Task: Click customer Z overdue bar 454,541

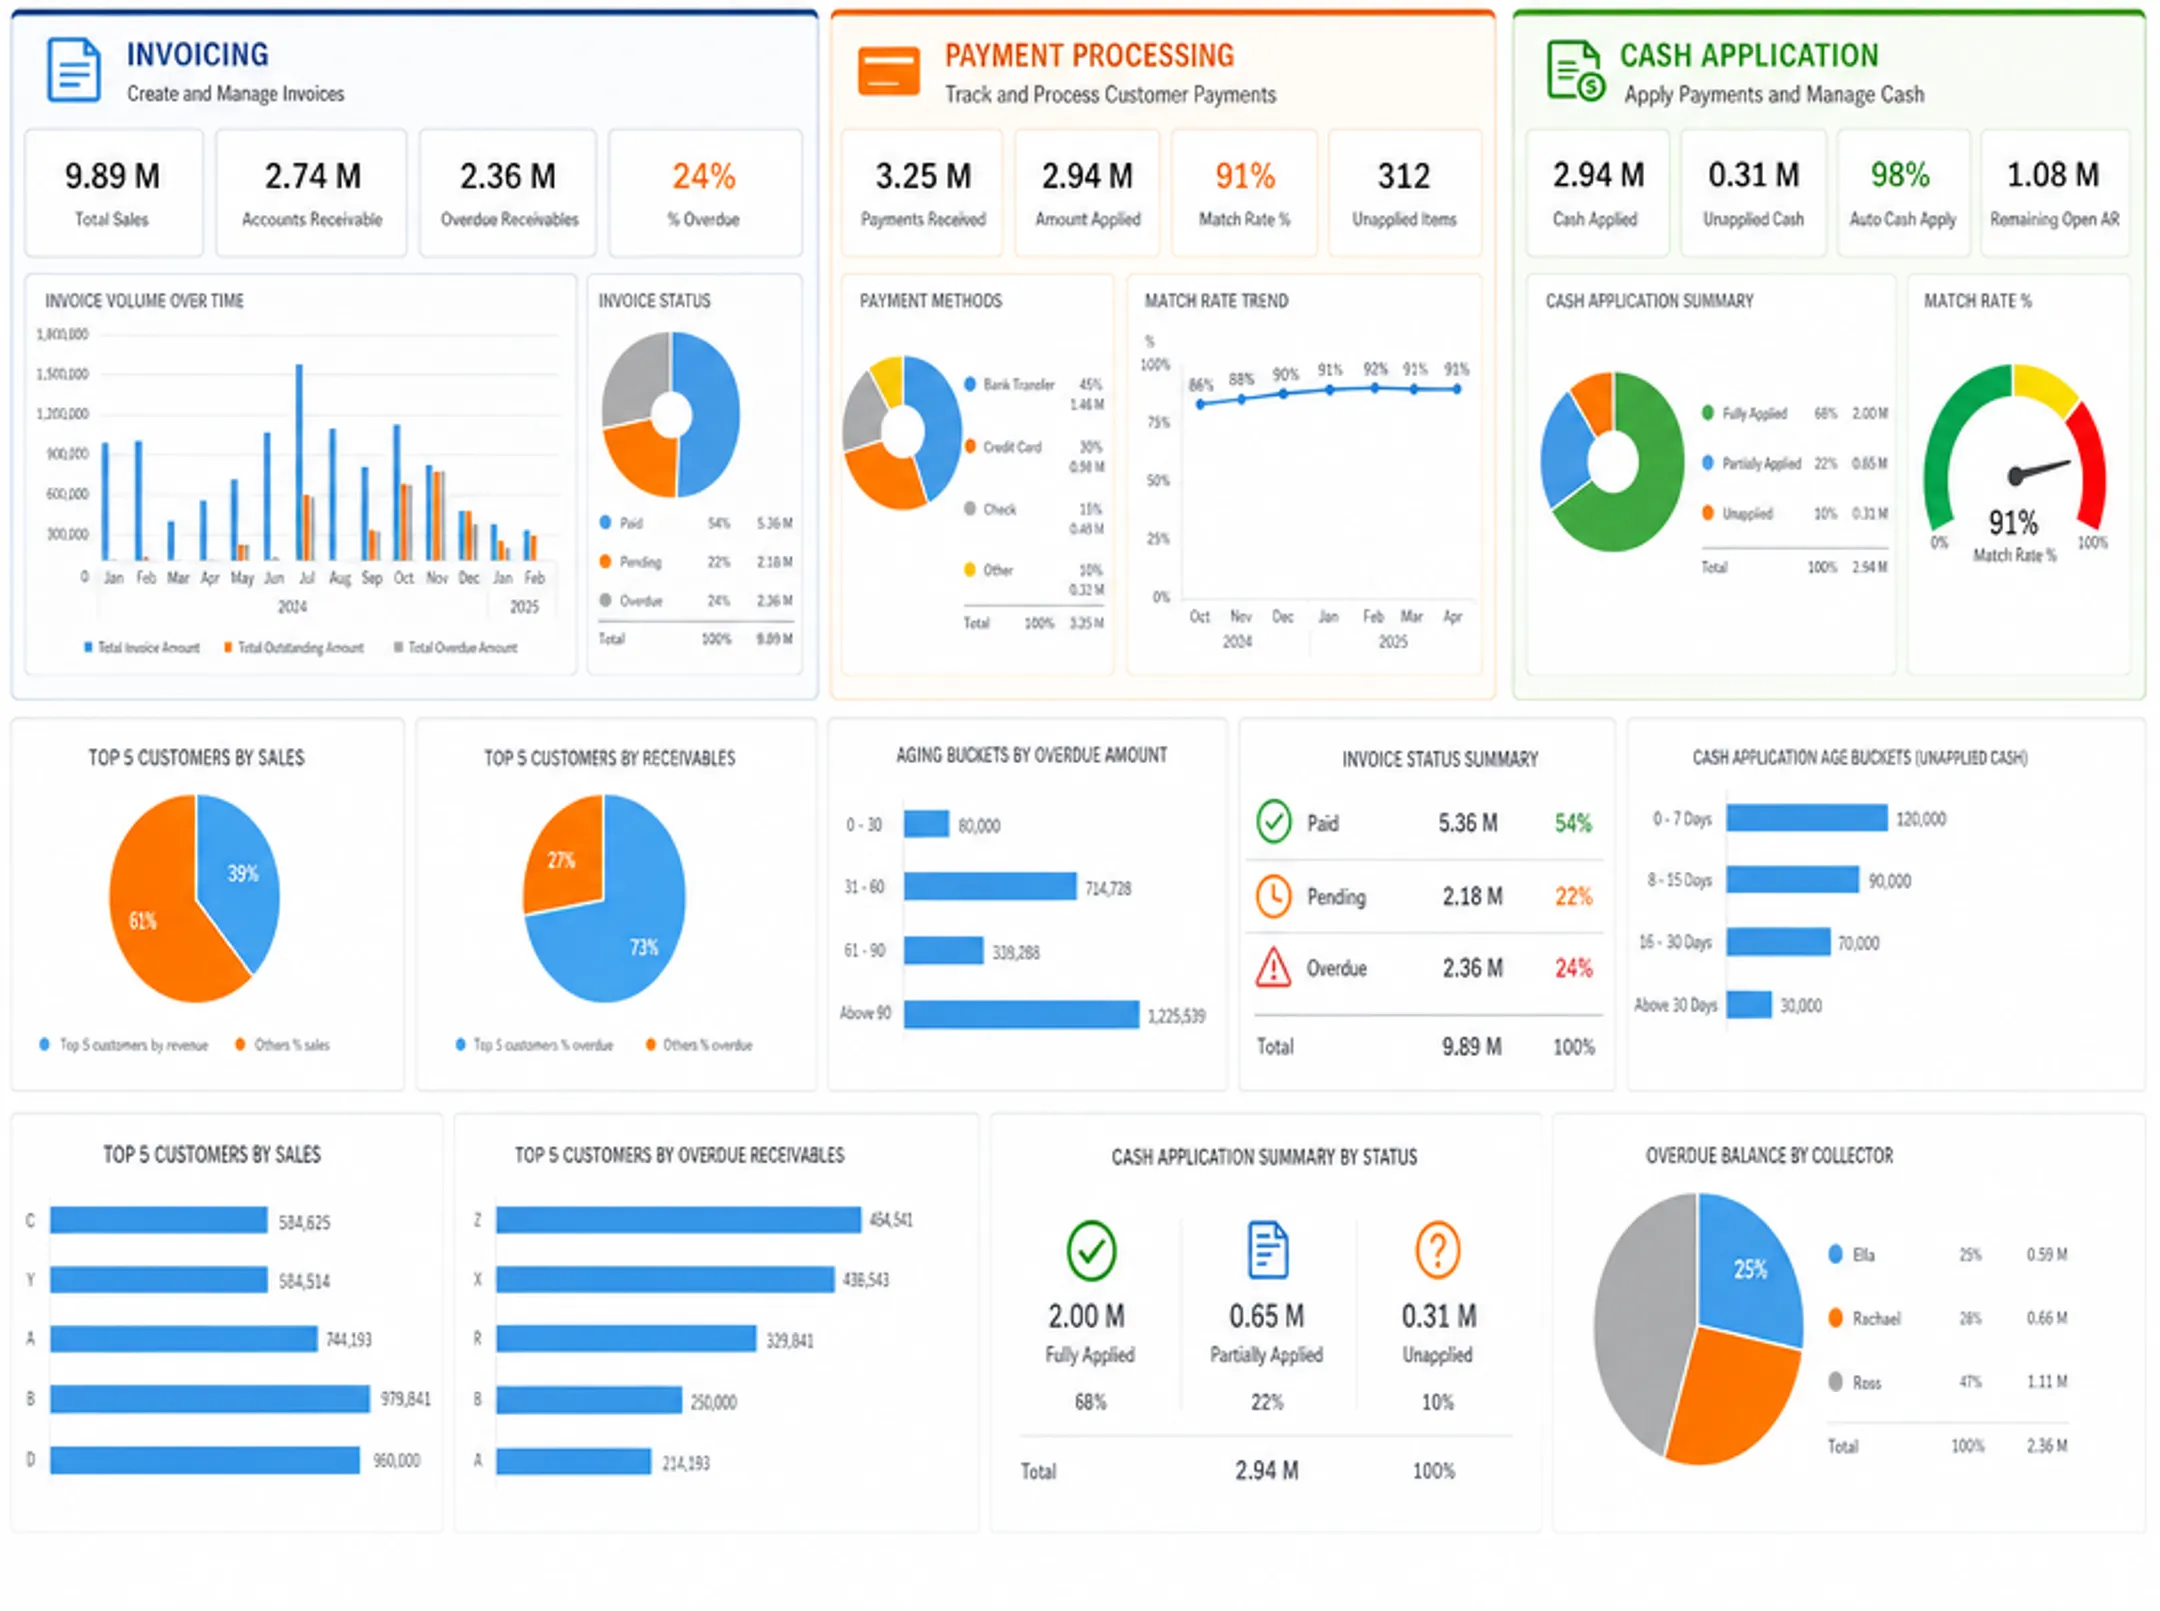Action: (678, 1219)
